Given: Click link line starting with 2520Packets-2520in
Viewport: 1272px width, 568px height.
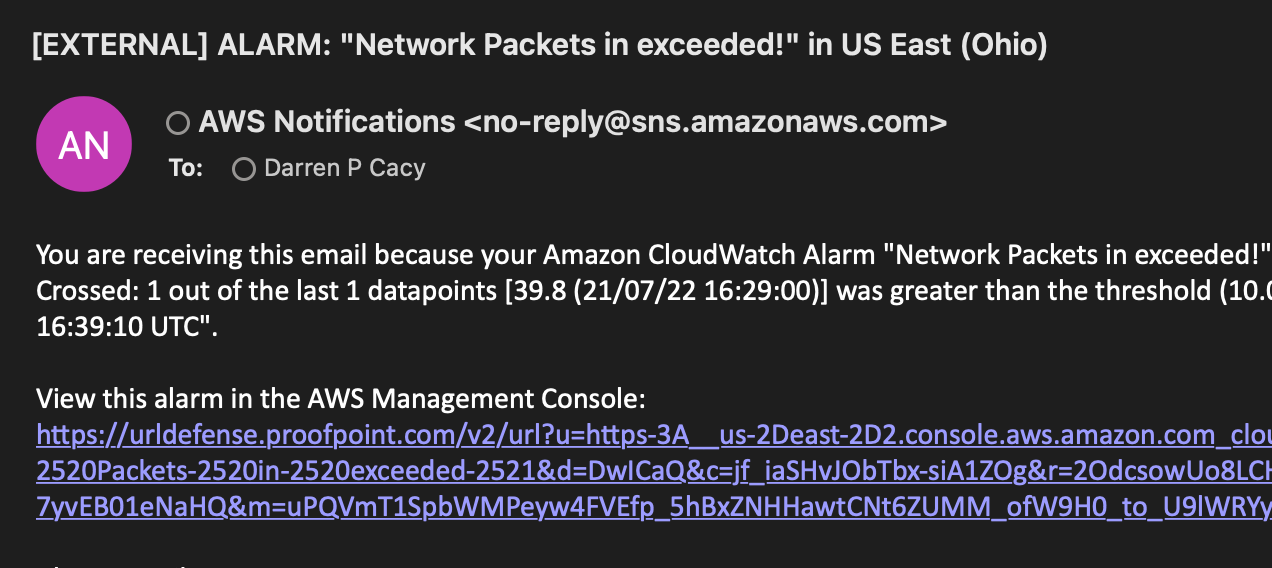Looking at the screenshot, I should tap(654, 471).
